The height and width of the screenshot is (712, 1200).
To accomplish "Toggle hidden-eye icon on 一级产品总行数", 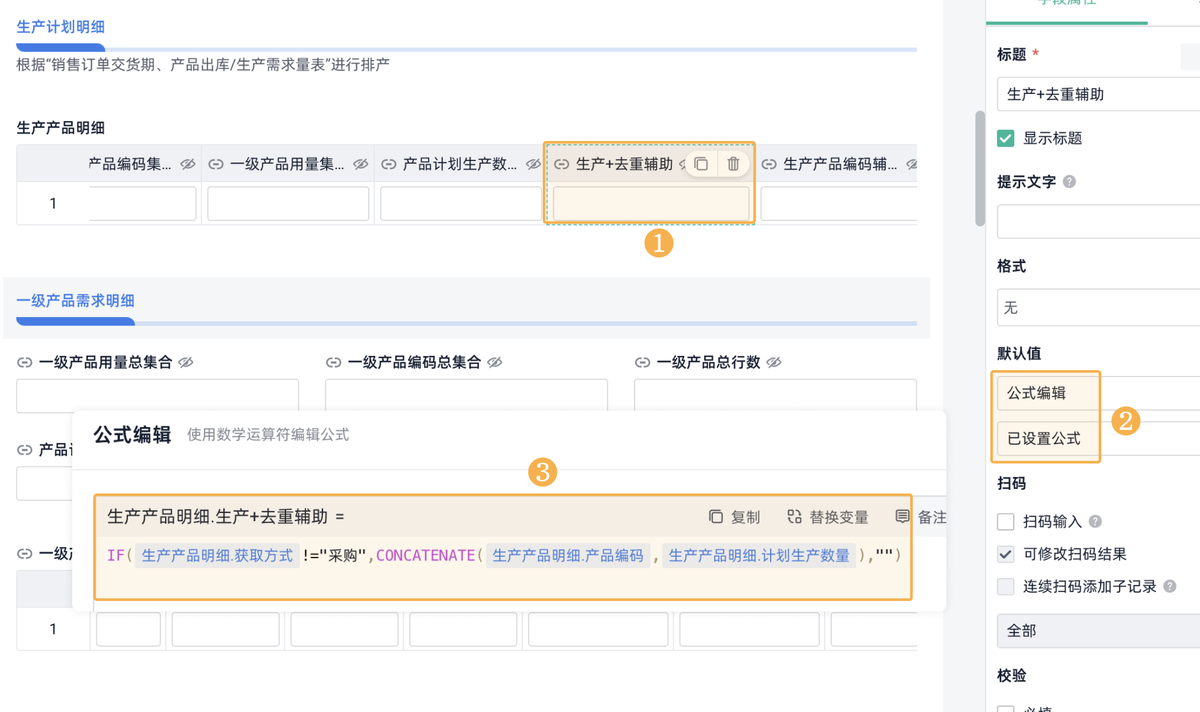I will pos(773,362).
